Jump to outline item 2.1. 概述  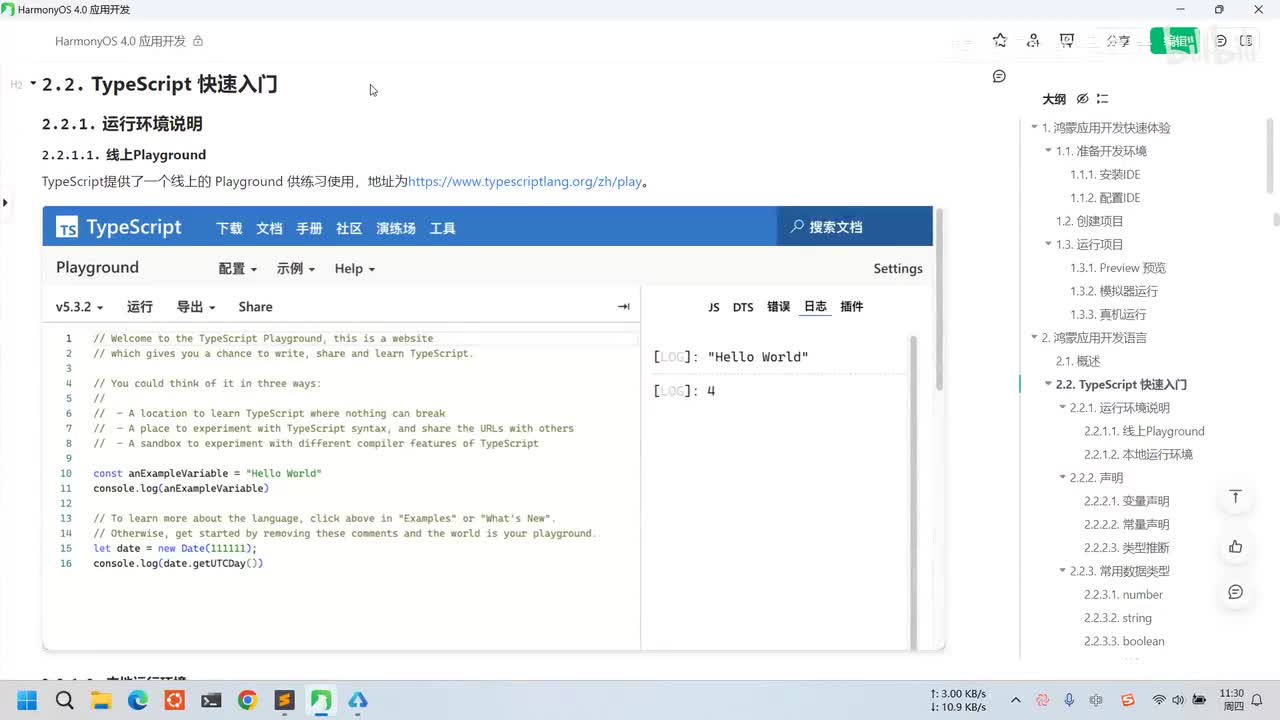(x=1078, y=361)
